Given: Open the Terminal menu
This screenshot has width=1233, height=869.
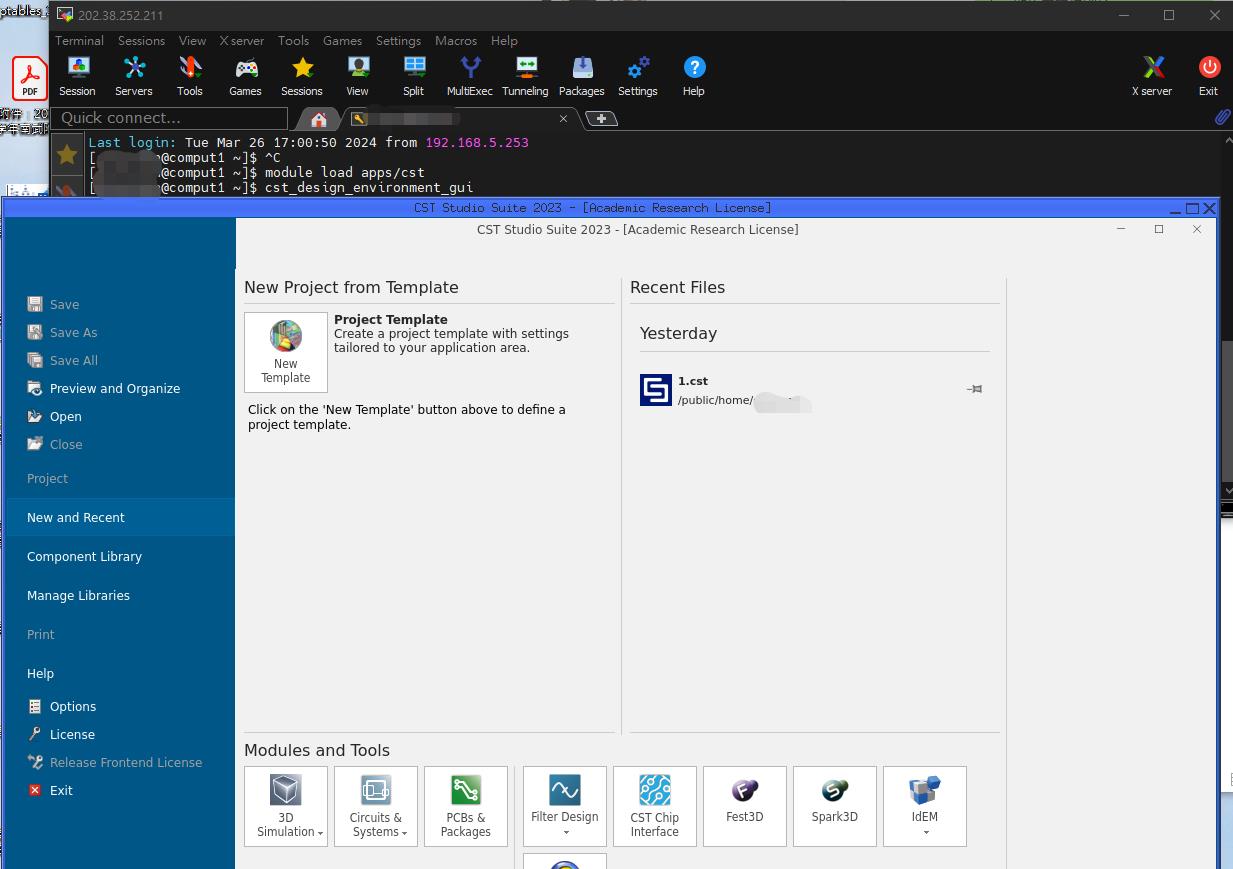Looking at the screenshot, I should click(79, 41).
